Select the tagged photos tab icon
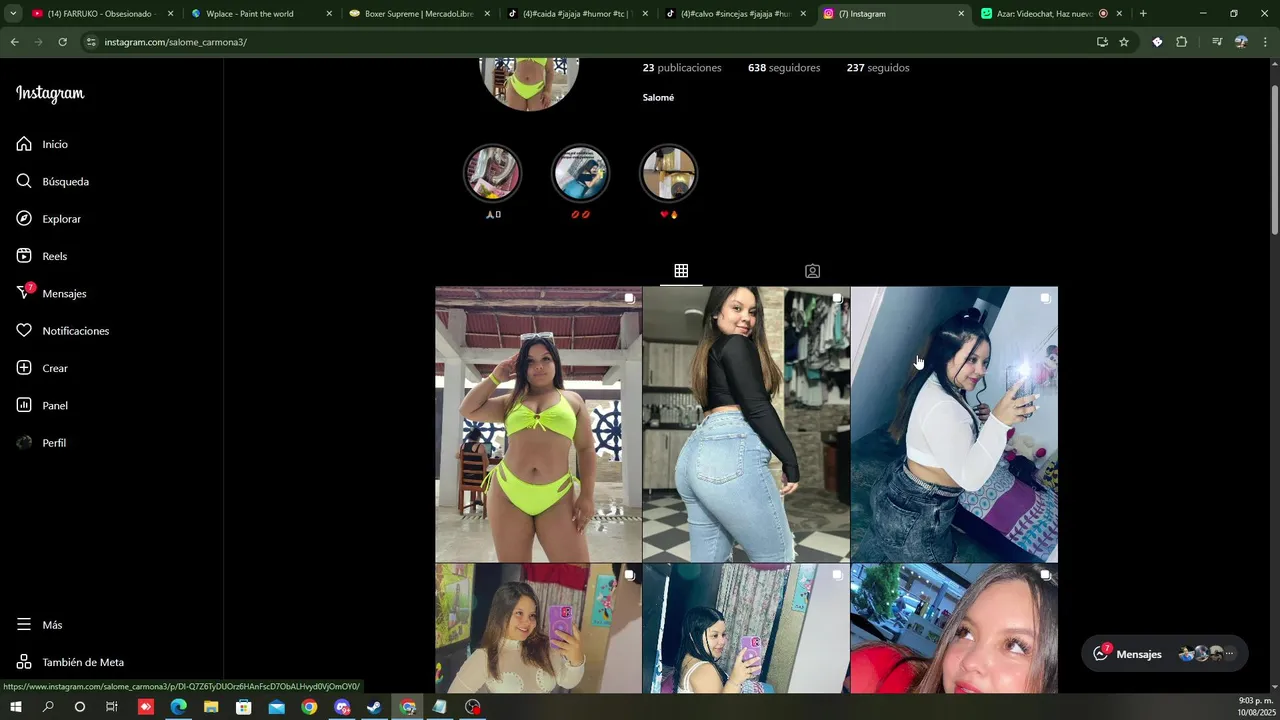 point(812,271)
